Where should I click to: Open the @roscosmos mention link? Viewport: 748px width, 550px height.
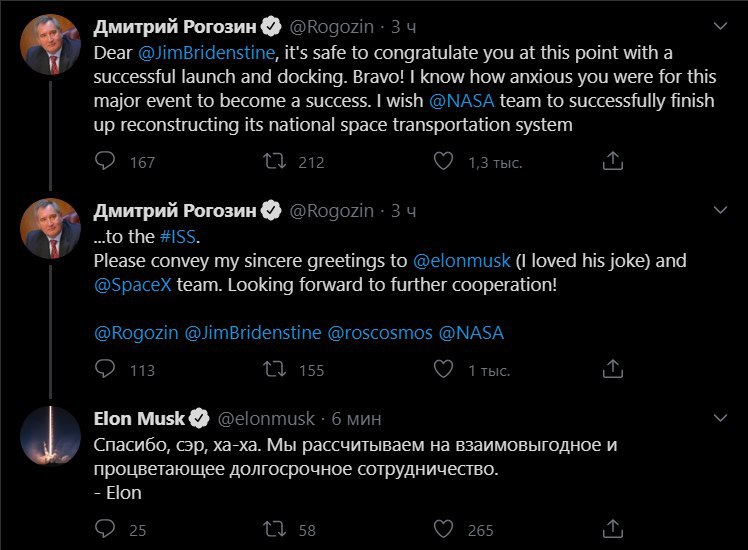(380, 332)
